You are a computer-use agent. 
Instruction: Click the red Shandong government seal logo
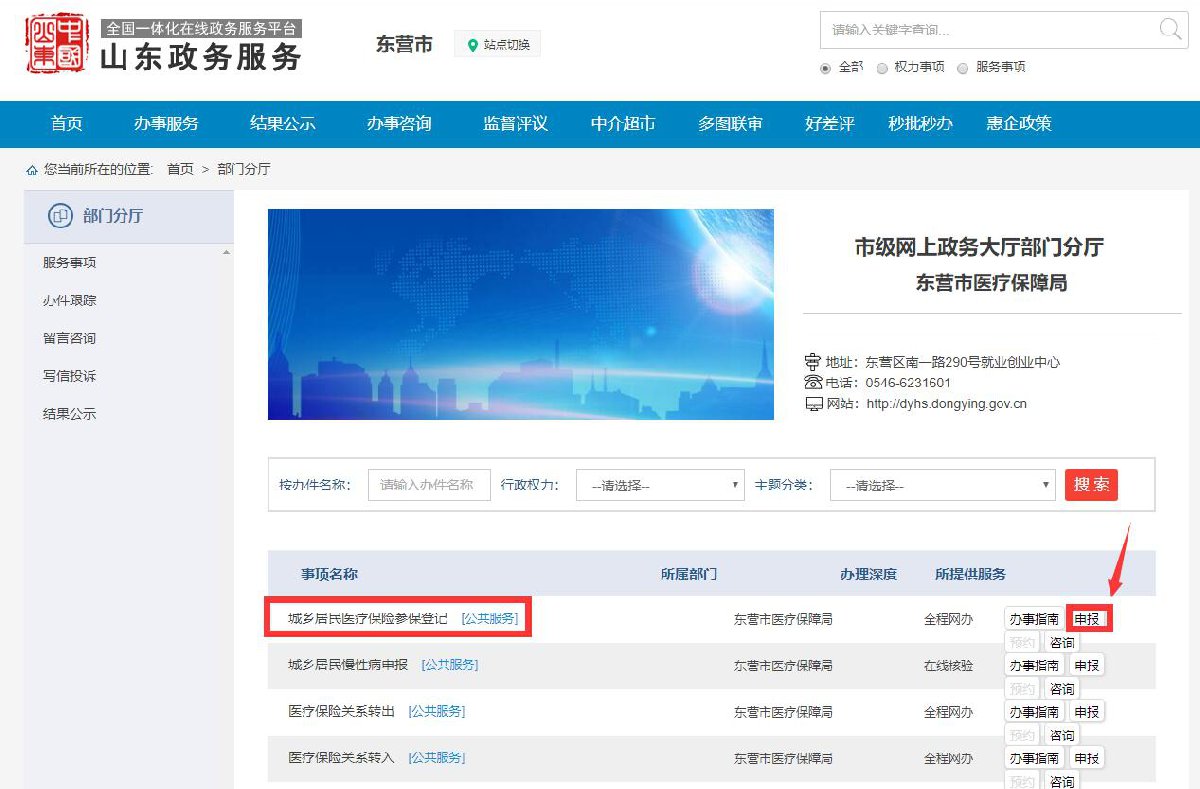pos(55,44)
